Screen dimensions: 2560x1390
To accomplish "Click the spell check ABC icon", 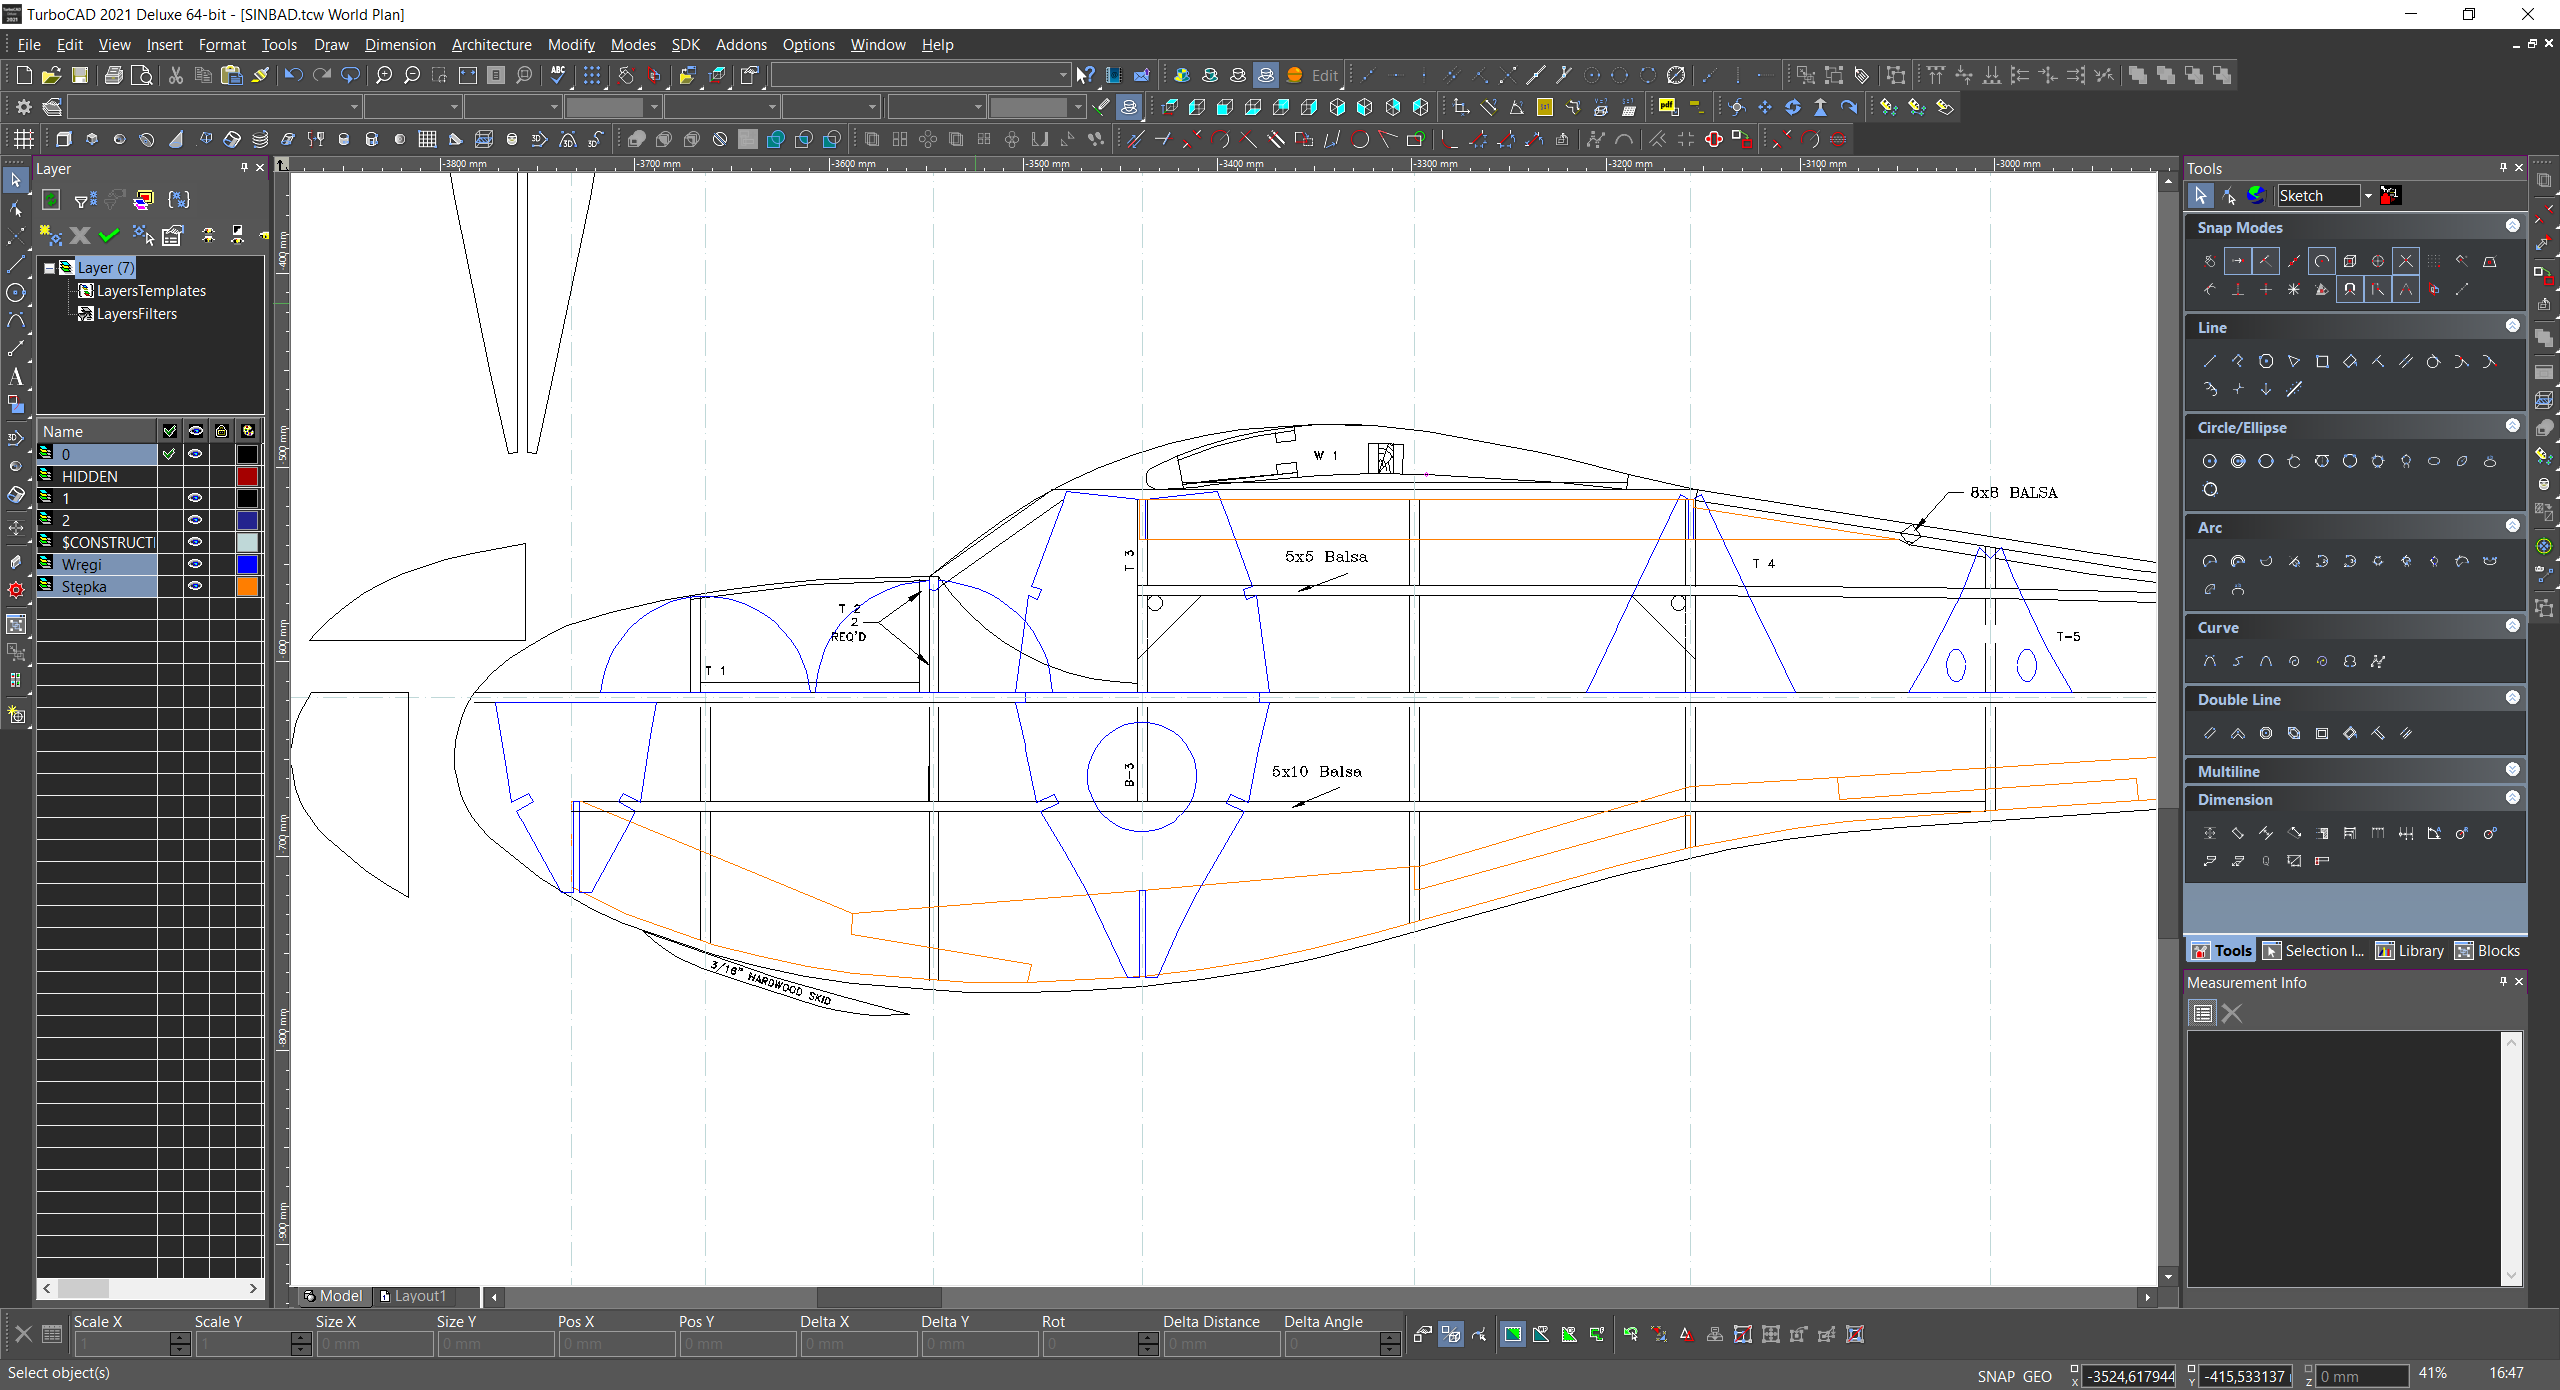I will pos(558,75).
